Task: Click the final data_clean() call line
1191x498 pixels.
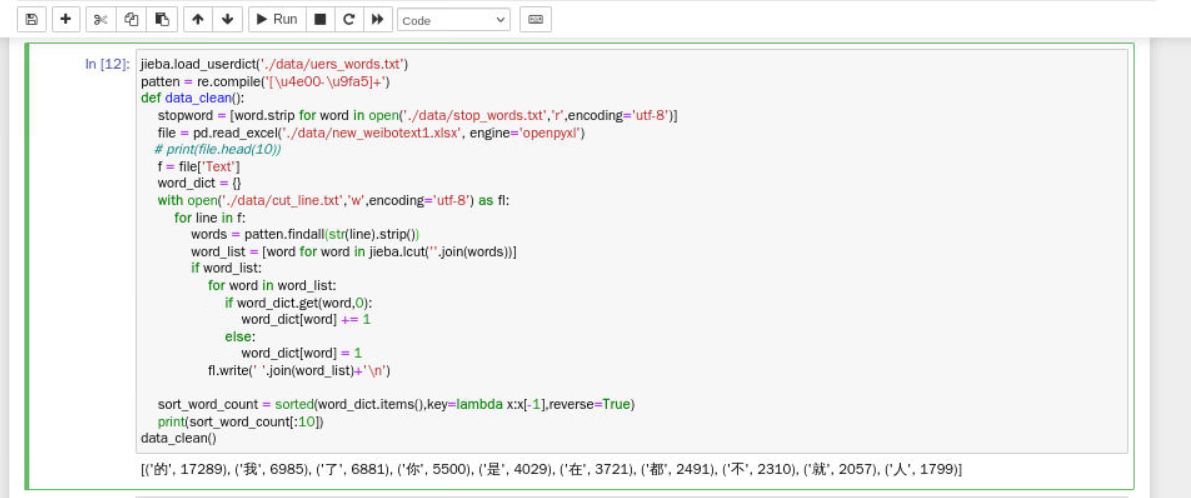Action: (178, 438)
